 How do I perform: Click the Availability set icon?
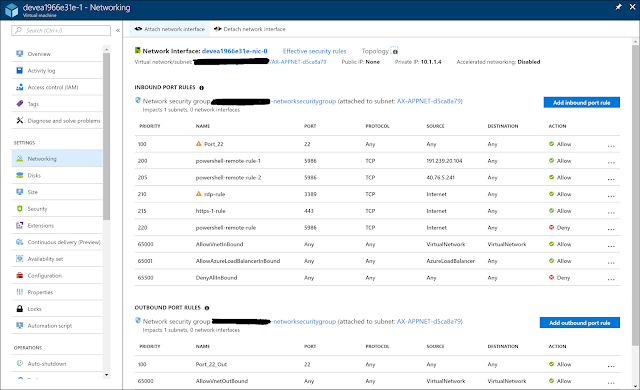click(20, 259)
